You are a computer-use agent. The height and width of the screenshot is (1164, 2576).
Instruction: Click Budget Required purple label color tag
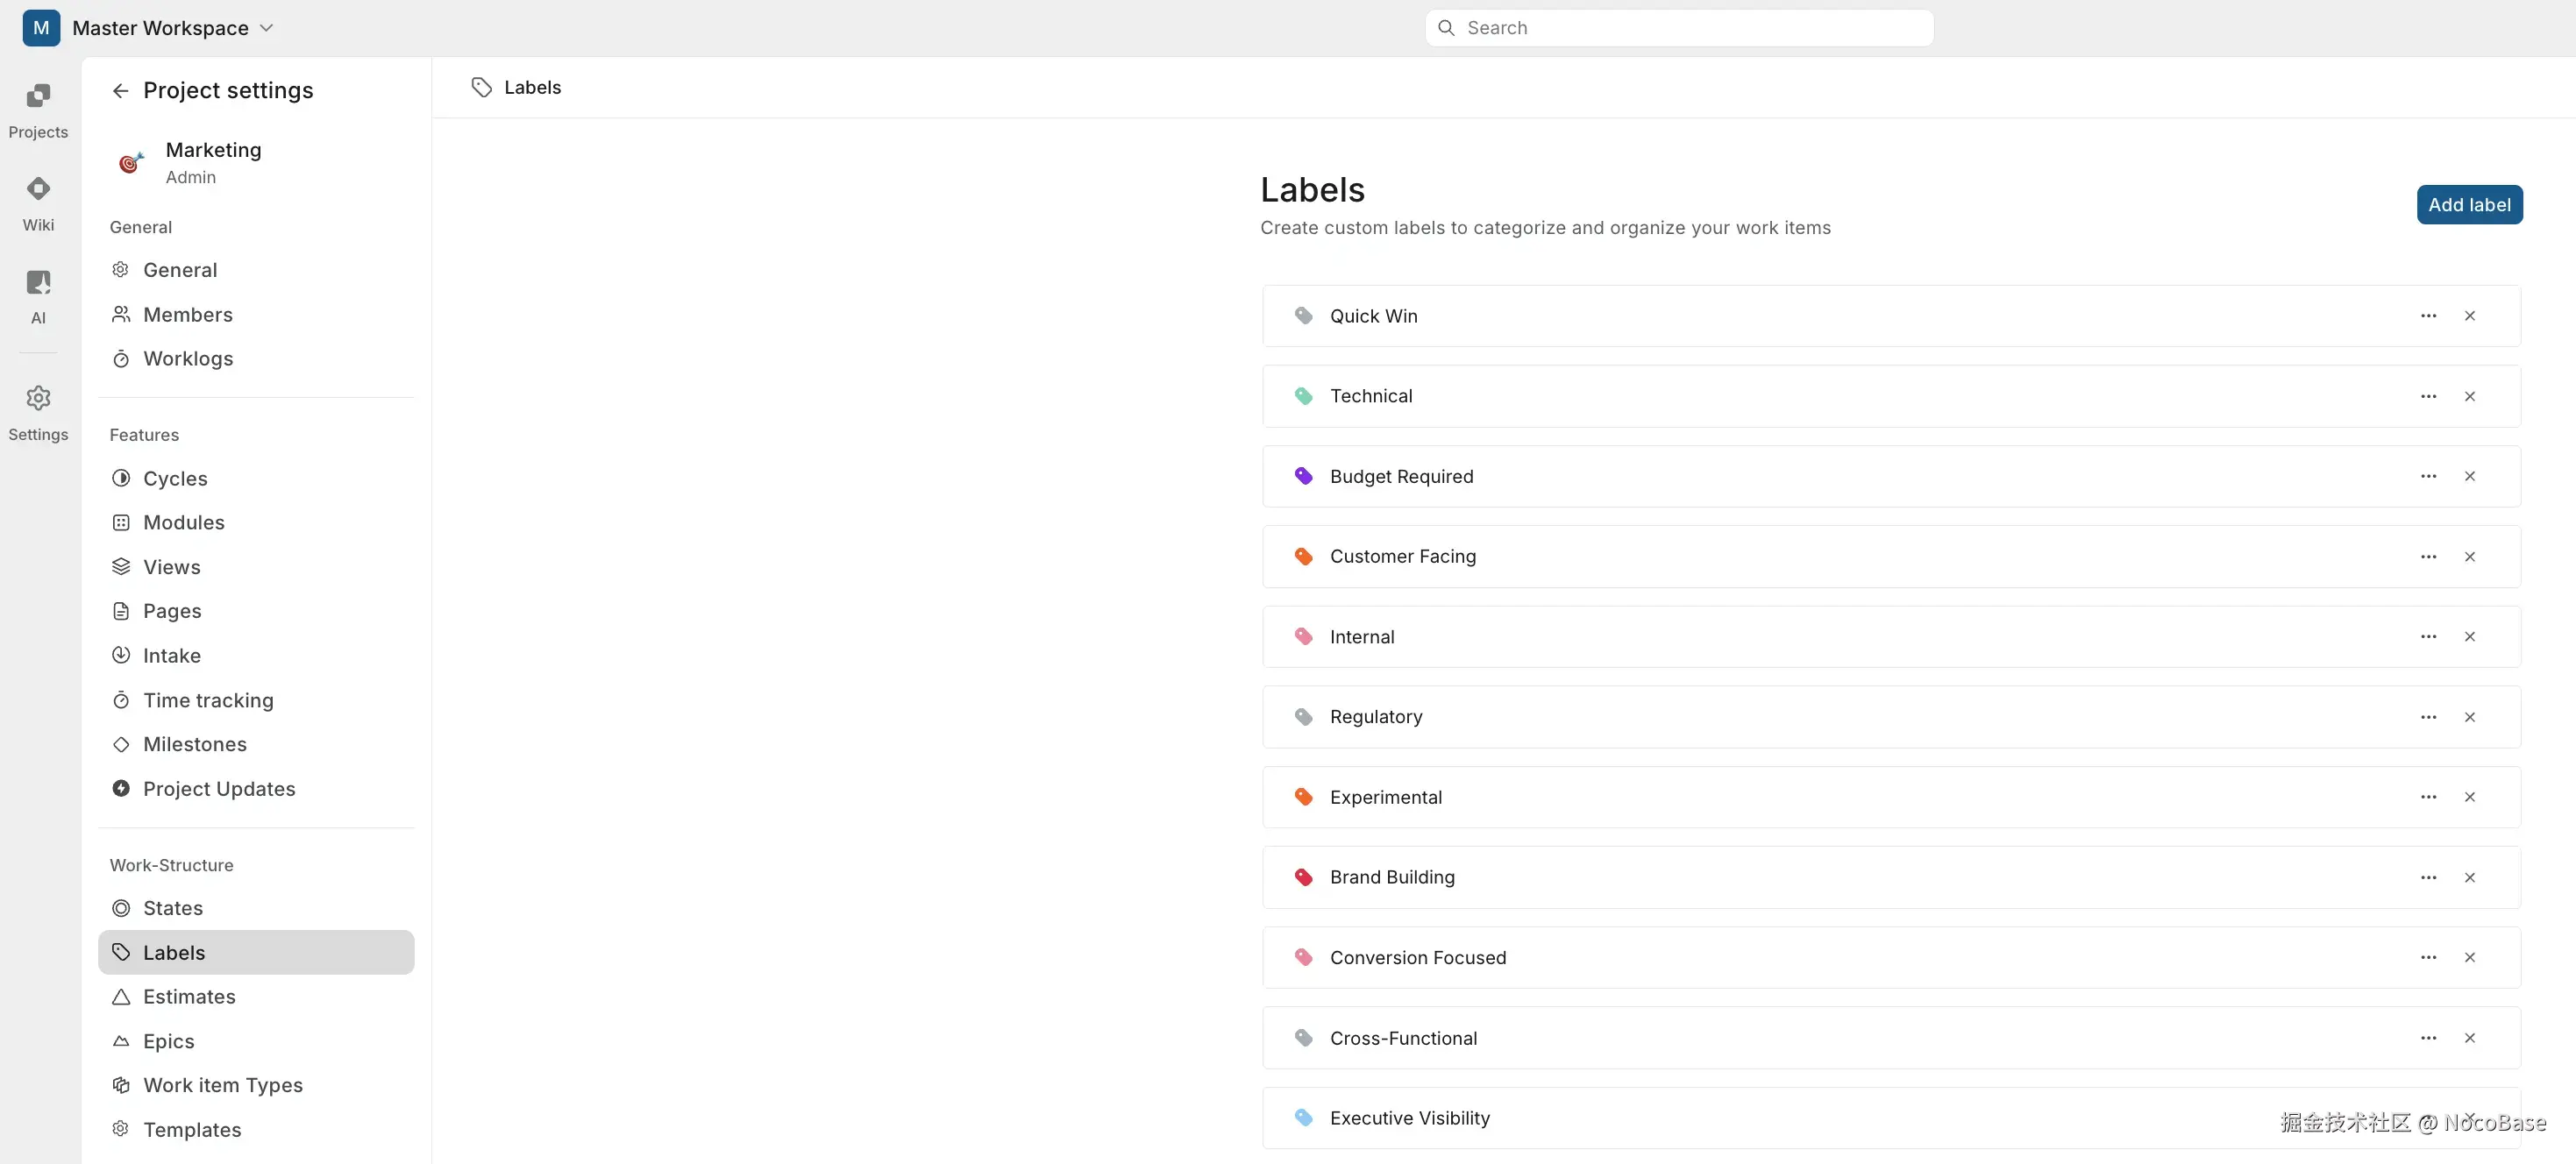(x=1303, y=476)
